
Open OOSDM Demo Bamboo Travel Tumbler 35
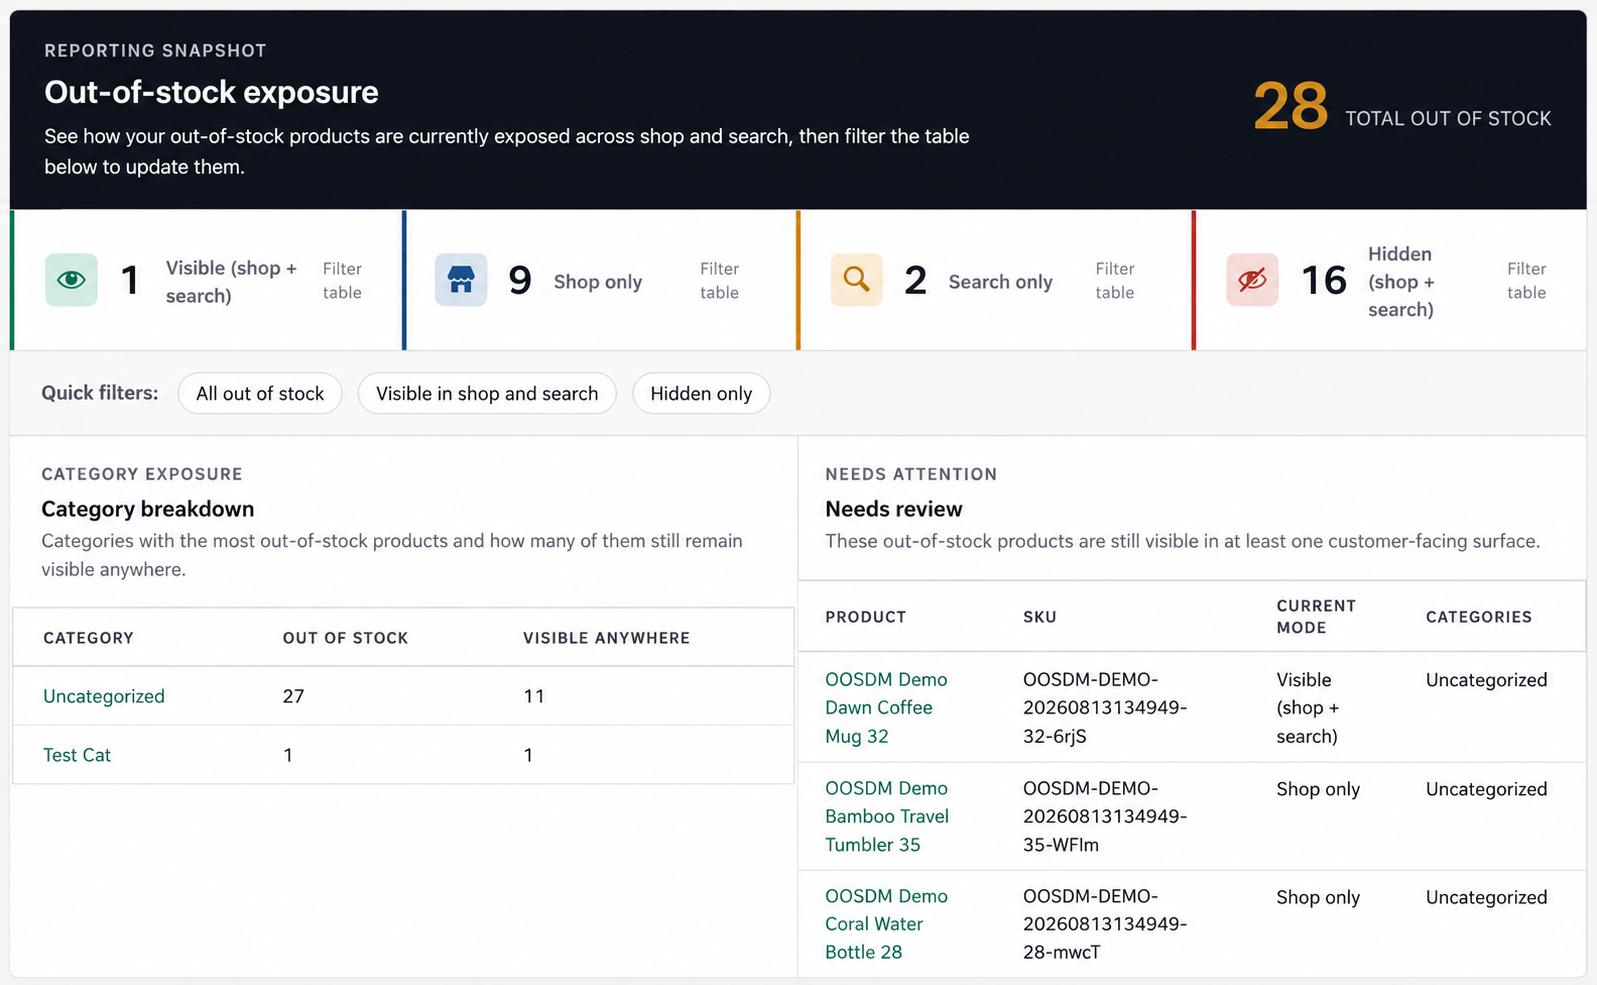pos(887,816)
